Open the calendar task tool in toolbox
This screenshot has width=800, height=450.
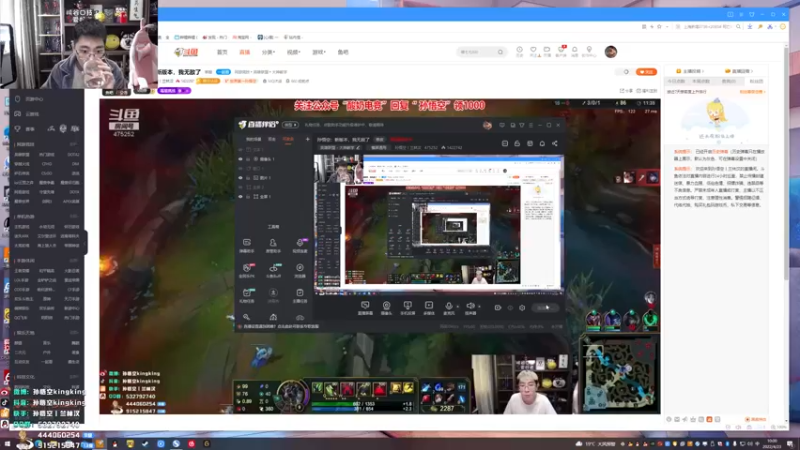click(x=246, y=295)
